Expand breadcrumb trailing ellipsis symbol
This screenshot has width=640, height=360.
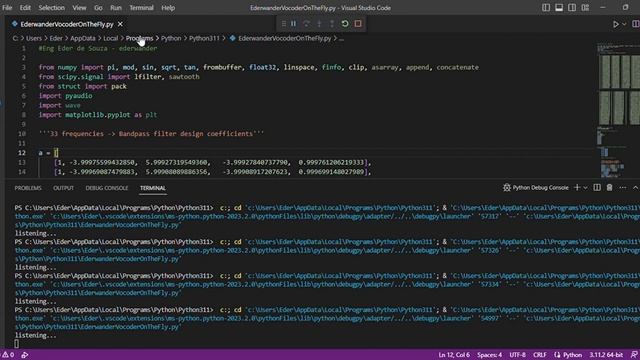click(341, 38)
